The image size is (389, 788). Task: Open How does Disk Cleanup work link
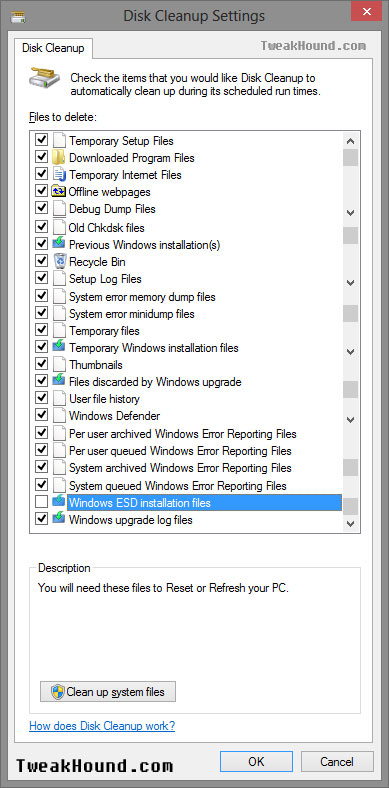[102, 726]
